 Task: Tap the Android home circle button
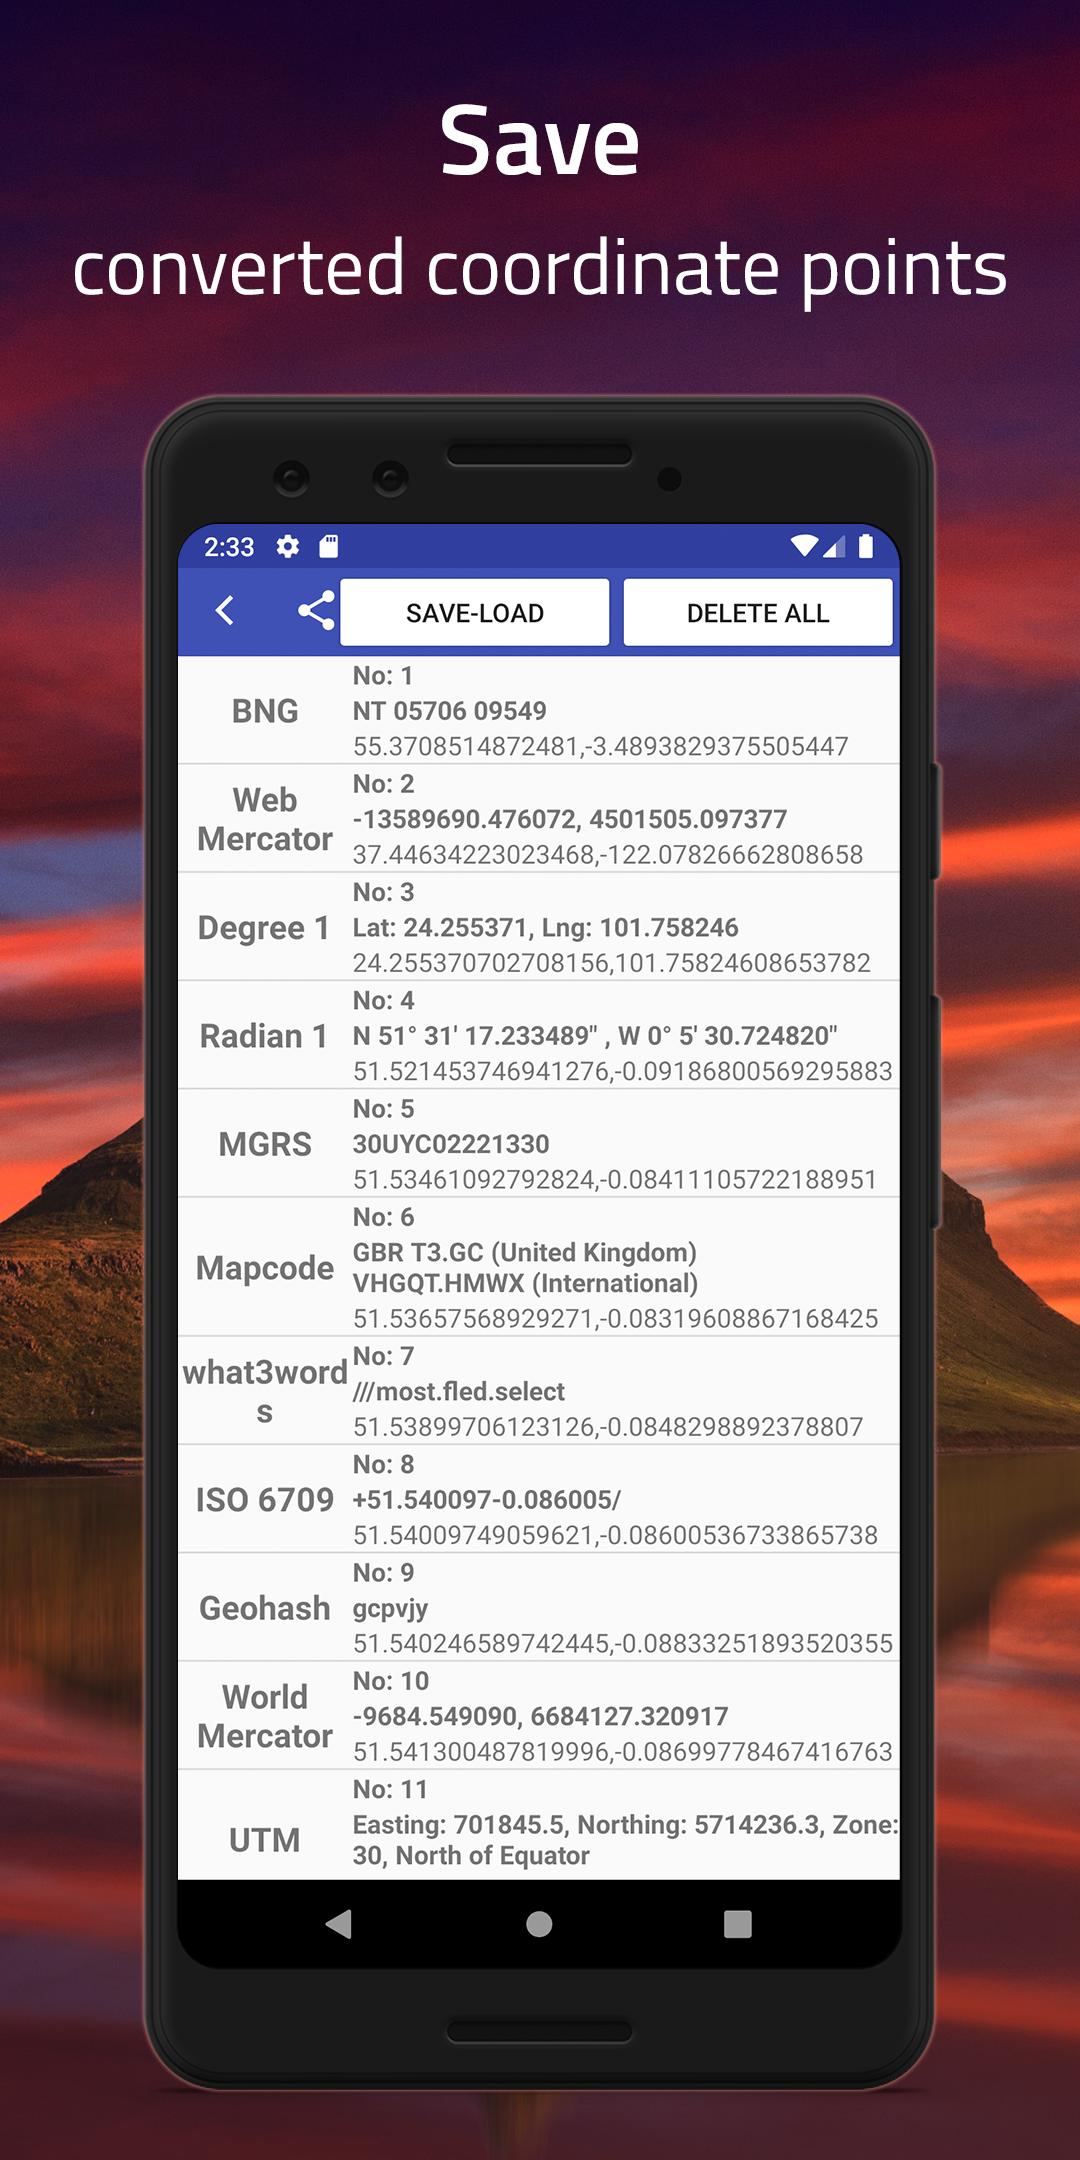pyautogui.click(x=539, y=1924)
